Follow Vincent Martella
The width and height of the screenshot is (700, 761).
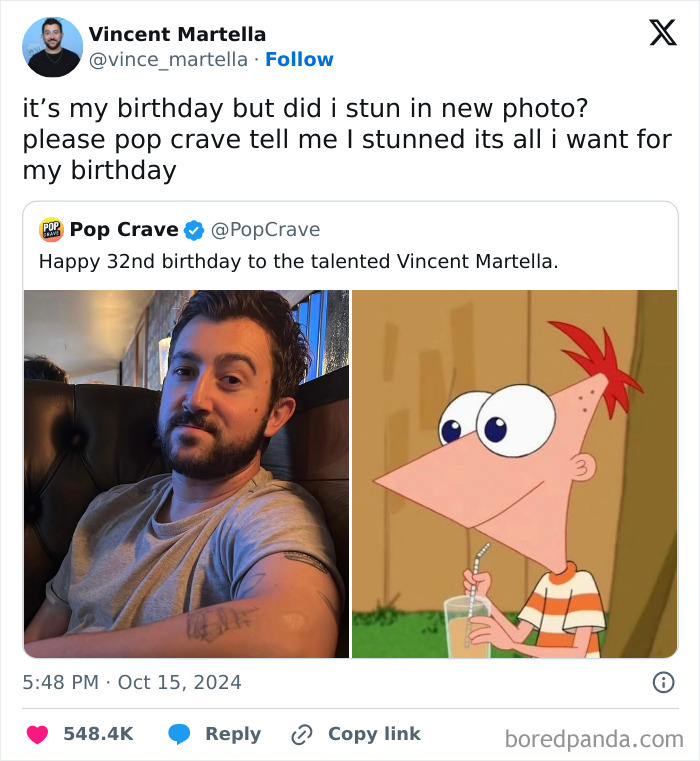tap(299, 59)
